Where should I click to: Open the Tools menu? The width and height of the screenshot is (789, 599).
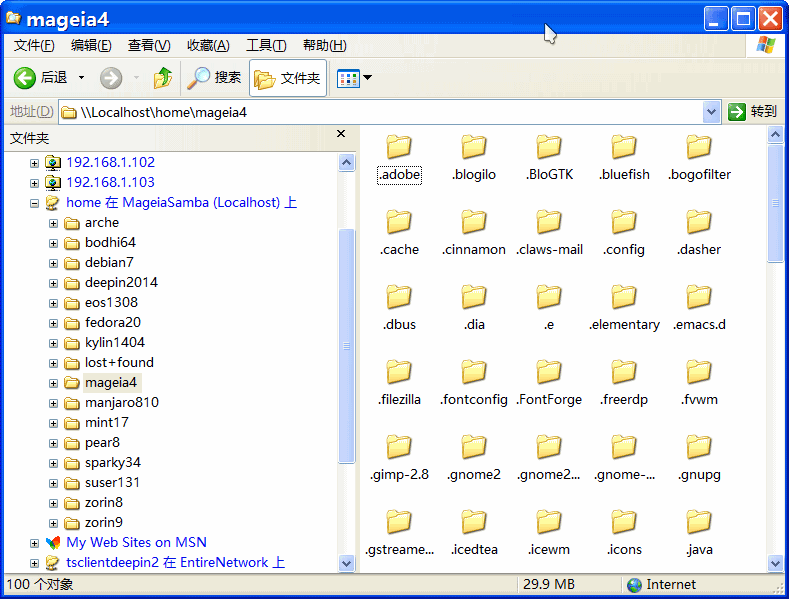tap(266, 45)
